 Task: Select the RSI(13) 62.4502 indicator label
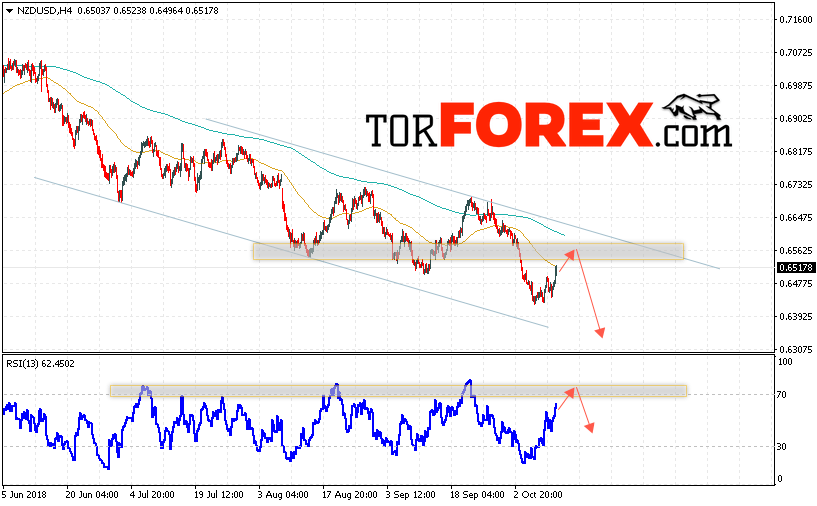(x=40, y=364)
